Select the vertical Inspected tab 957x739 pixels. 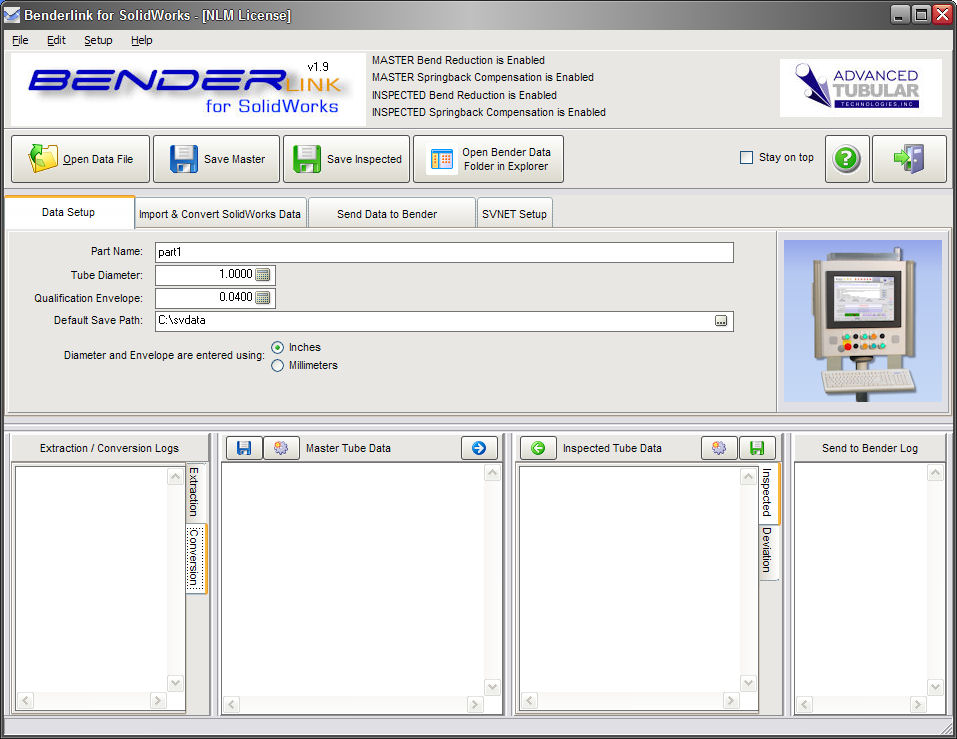tap(768, 492)
